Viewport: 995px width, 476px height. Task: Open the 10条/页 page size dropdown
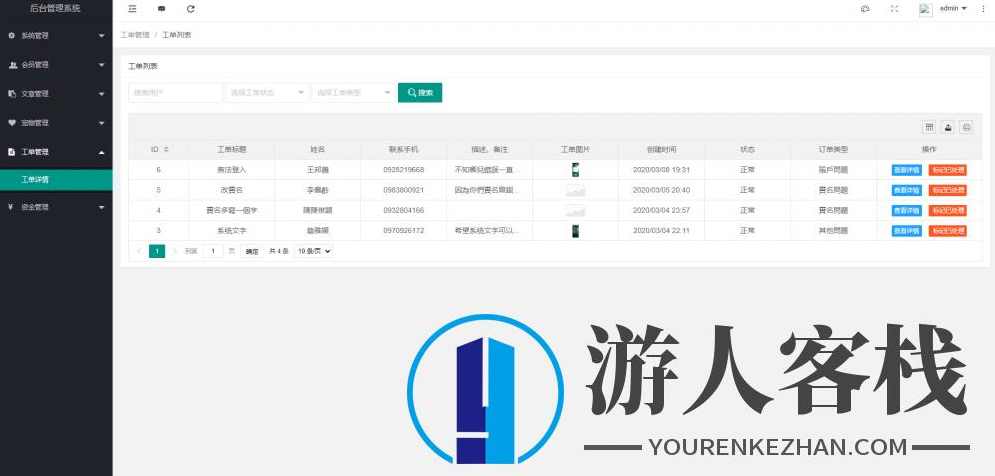(314, 251)
